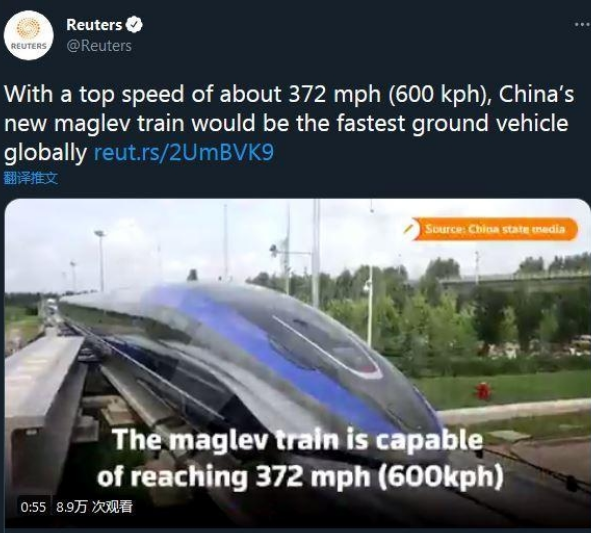
Task: Play the maglev train video
Action: 297,363
